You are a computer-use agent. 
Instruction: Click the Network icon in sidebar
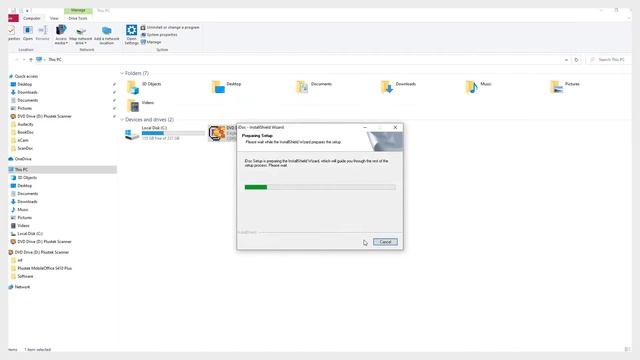point(11,287)
